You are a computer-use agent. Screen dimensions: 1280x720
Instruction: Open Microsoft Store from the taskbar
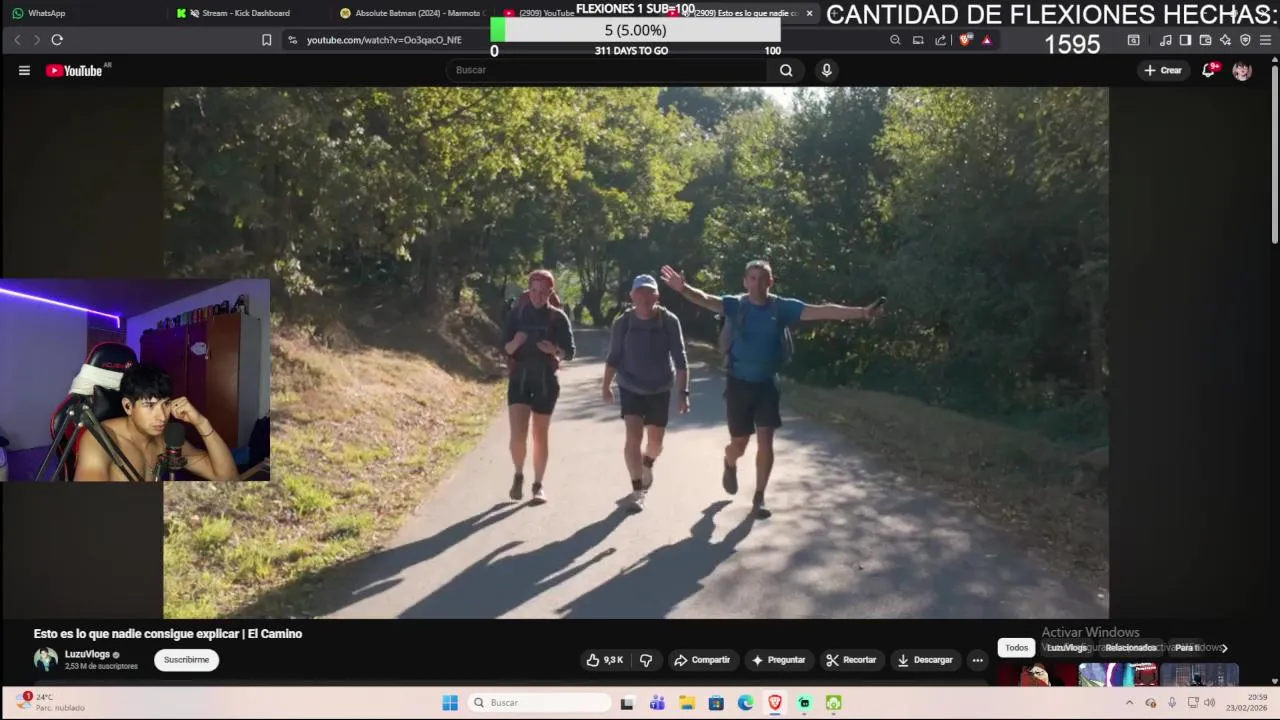(x=716, y=703)
